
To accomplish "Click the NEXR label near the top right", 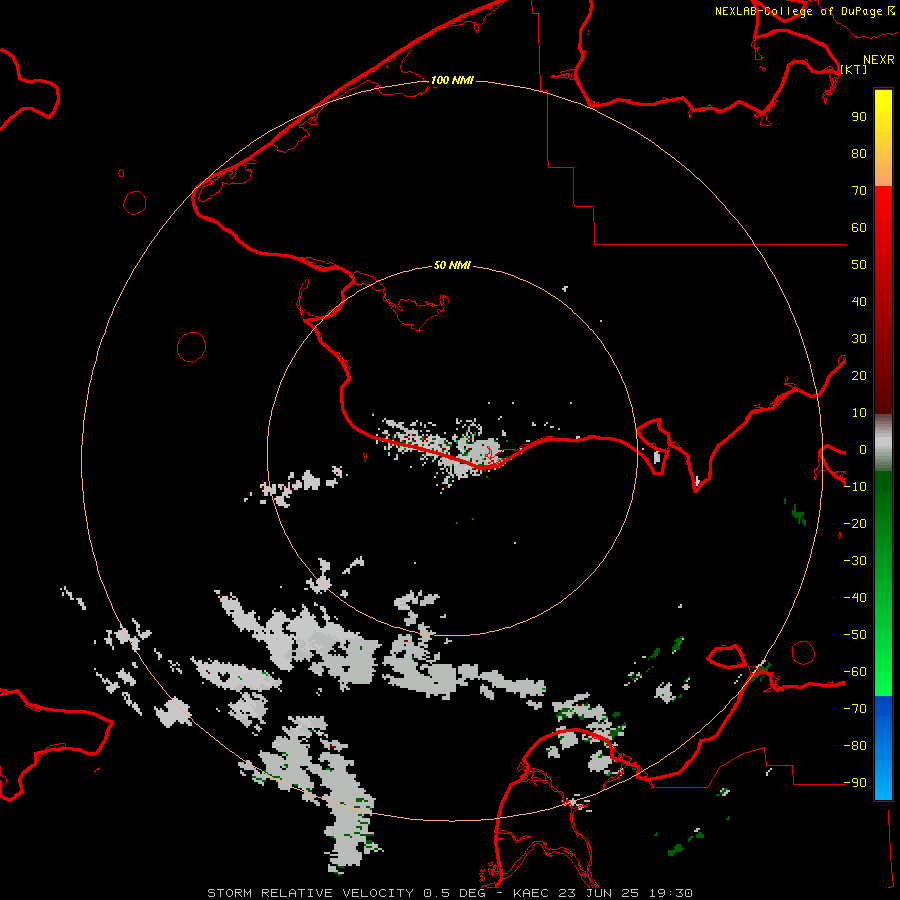I will (x=879, y=60).
